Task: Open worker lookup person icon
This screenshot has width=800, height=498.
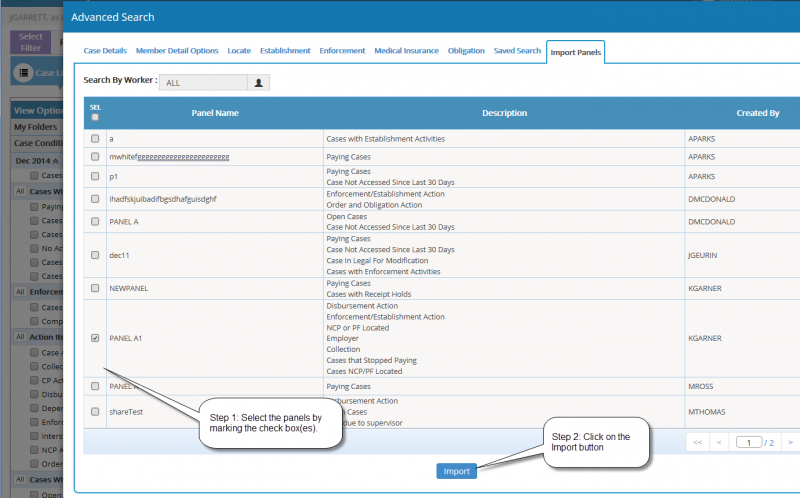Action: 259,83
